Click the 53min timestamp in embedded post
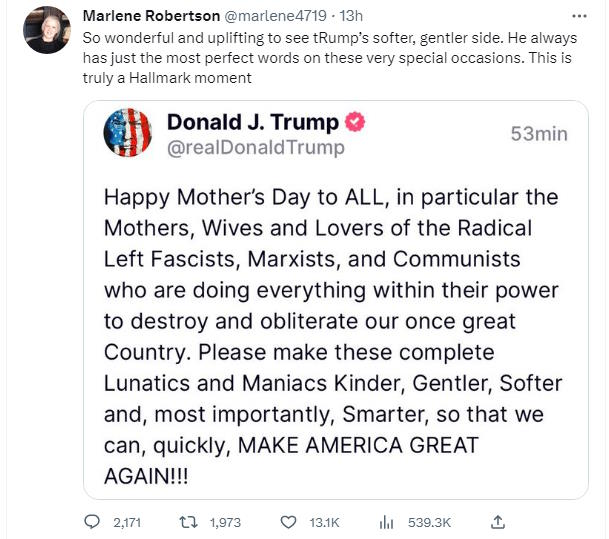609x539 pixels. 538,134
